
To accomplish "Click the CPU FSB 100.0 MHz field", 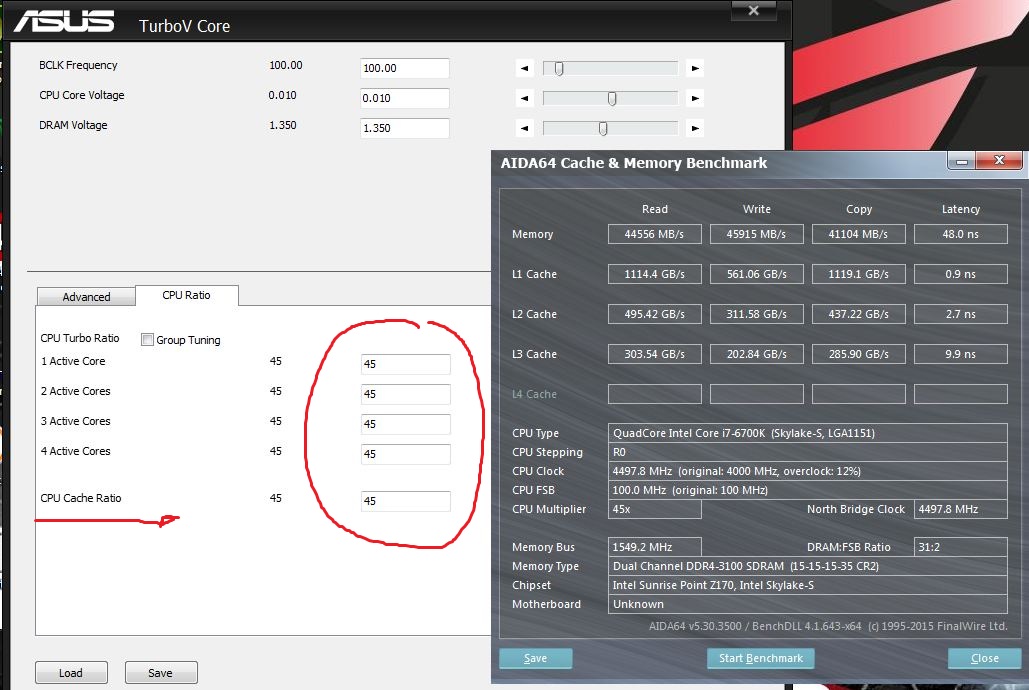I will pos(808,490).
